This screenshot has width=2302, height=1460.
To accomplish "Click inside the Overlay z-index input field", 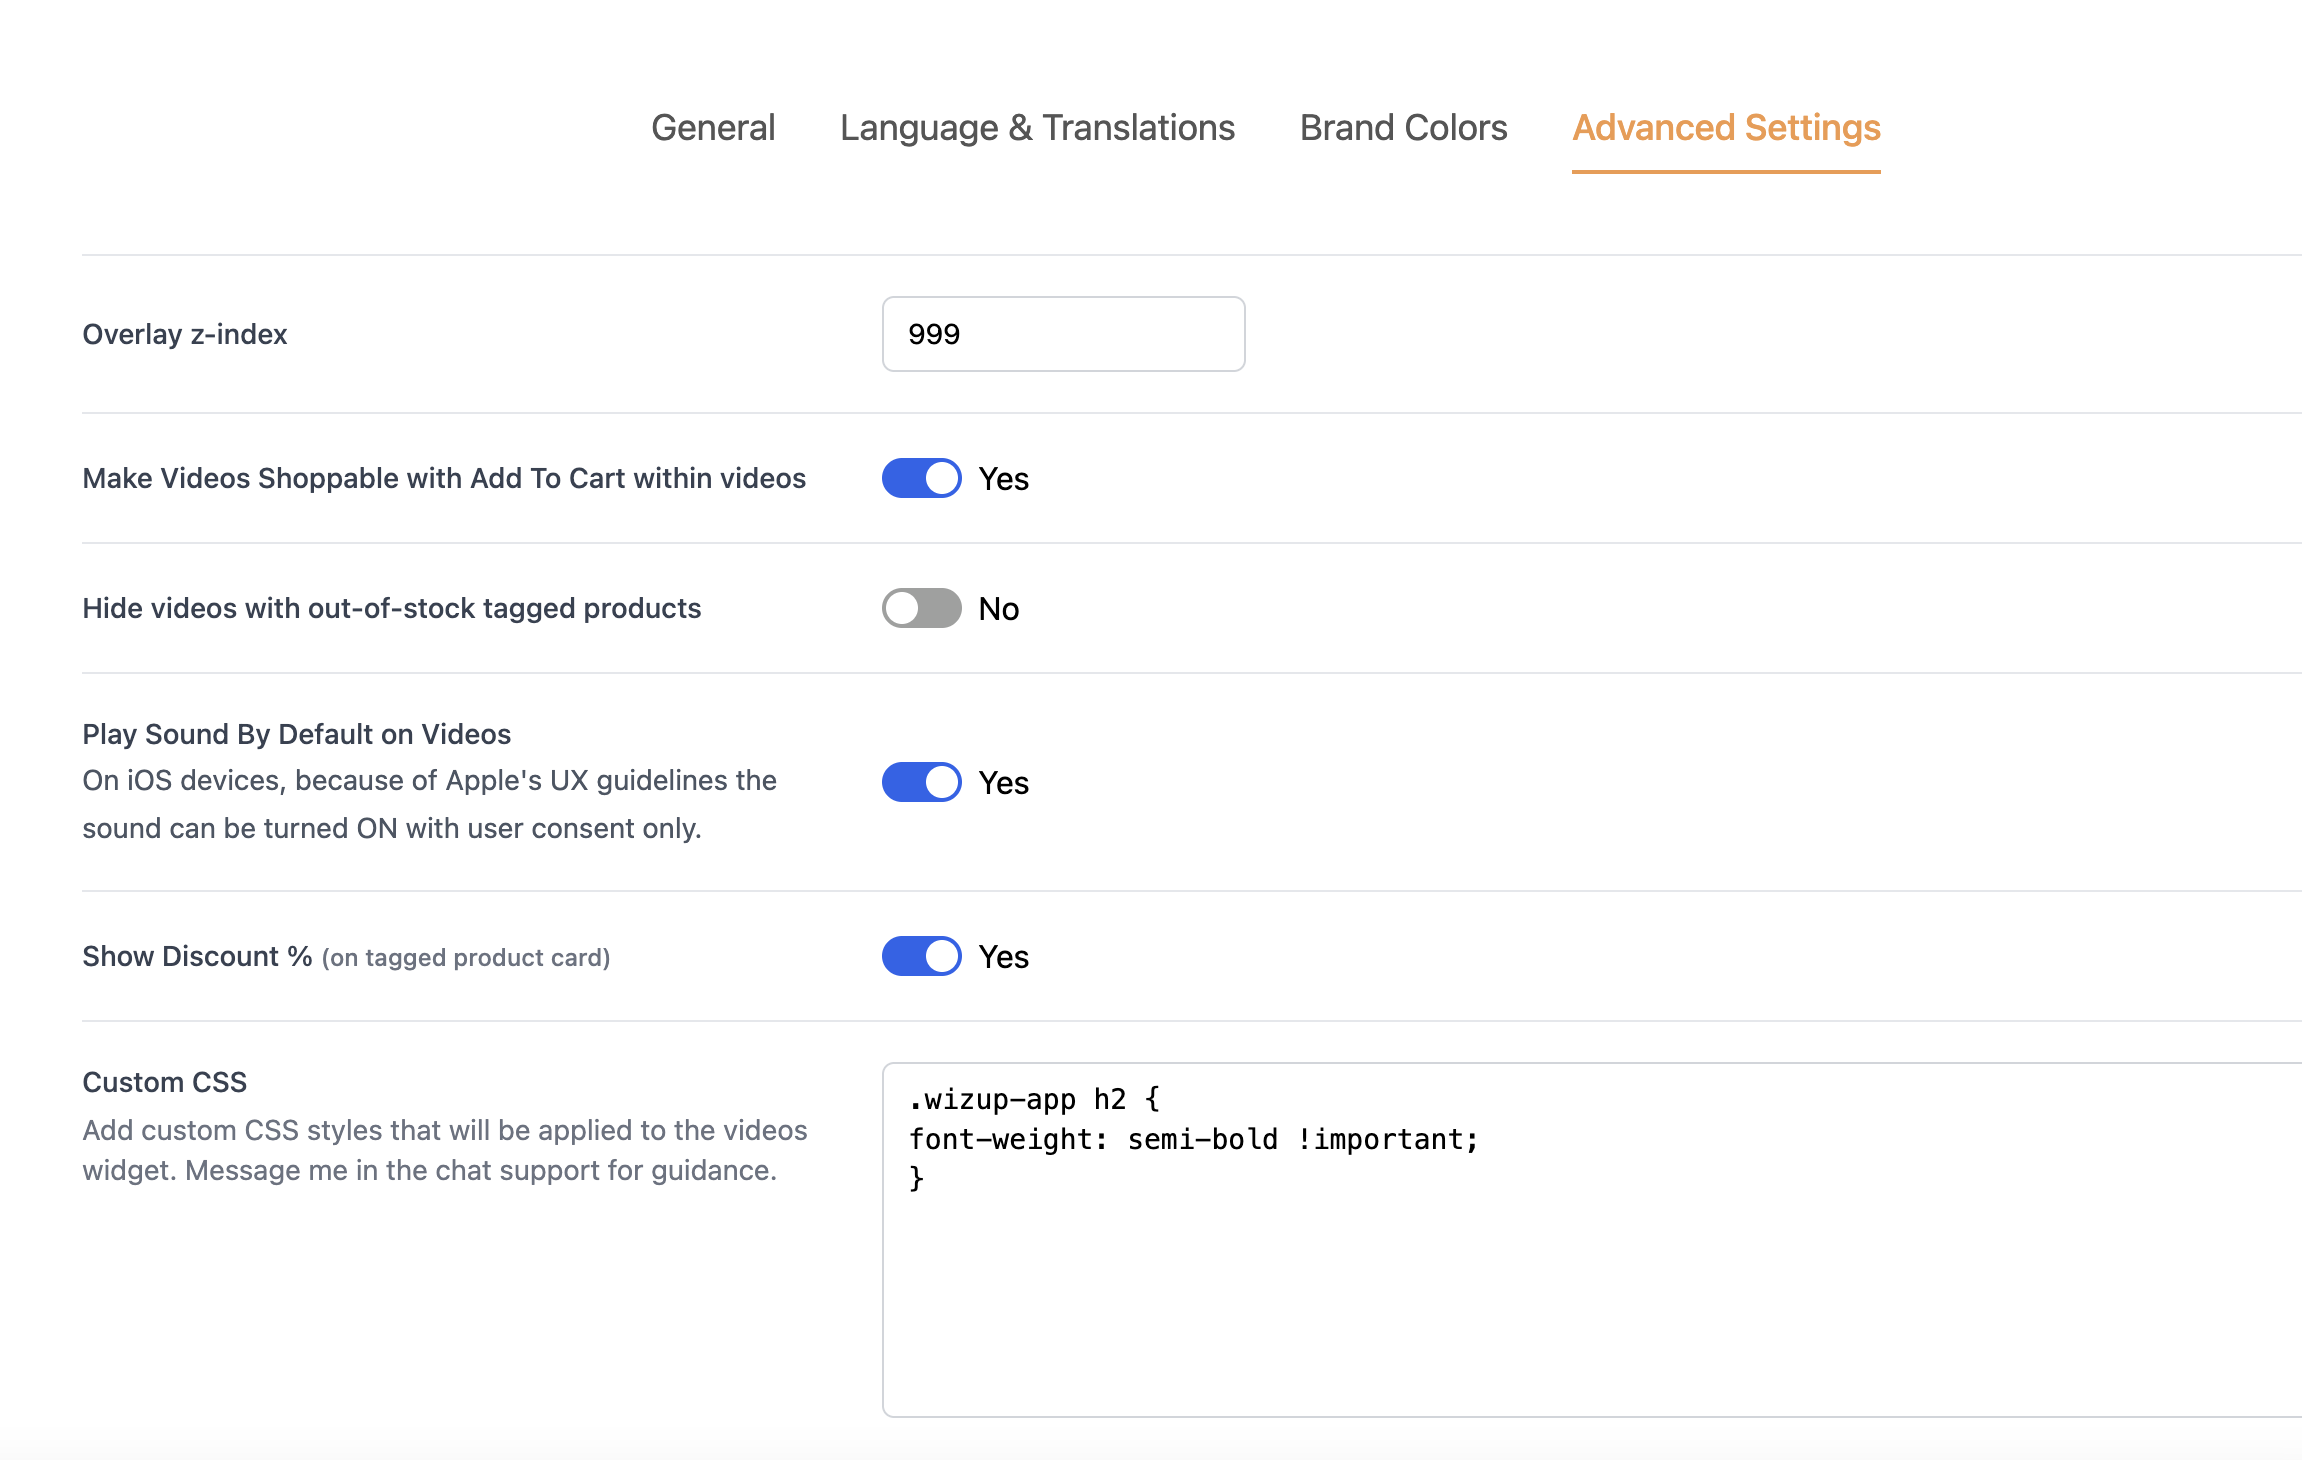I will [1062, 333].
